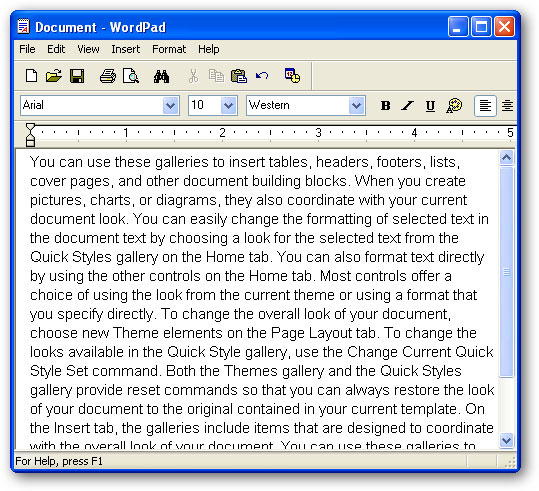Toggle Underline formatting
The height and width of the screenshot is (491, 539).
pyautogui.click(x=430, y=106)
